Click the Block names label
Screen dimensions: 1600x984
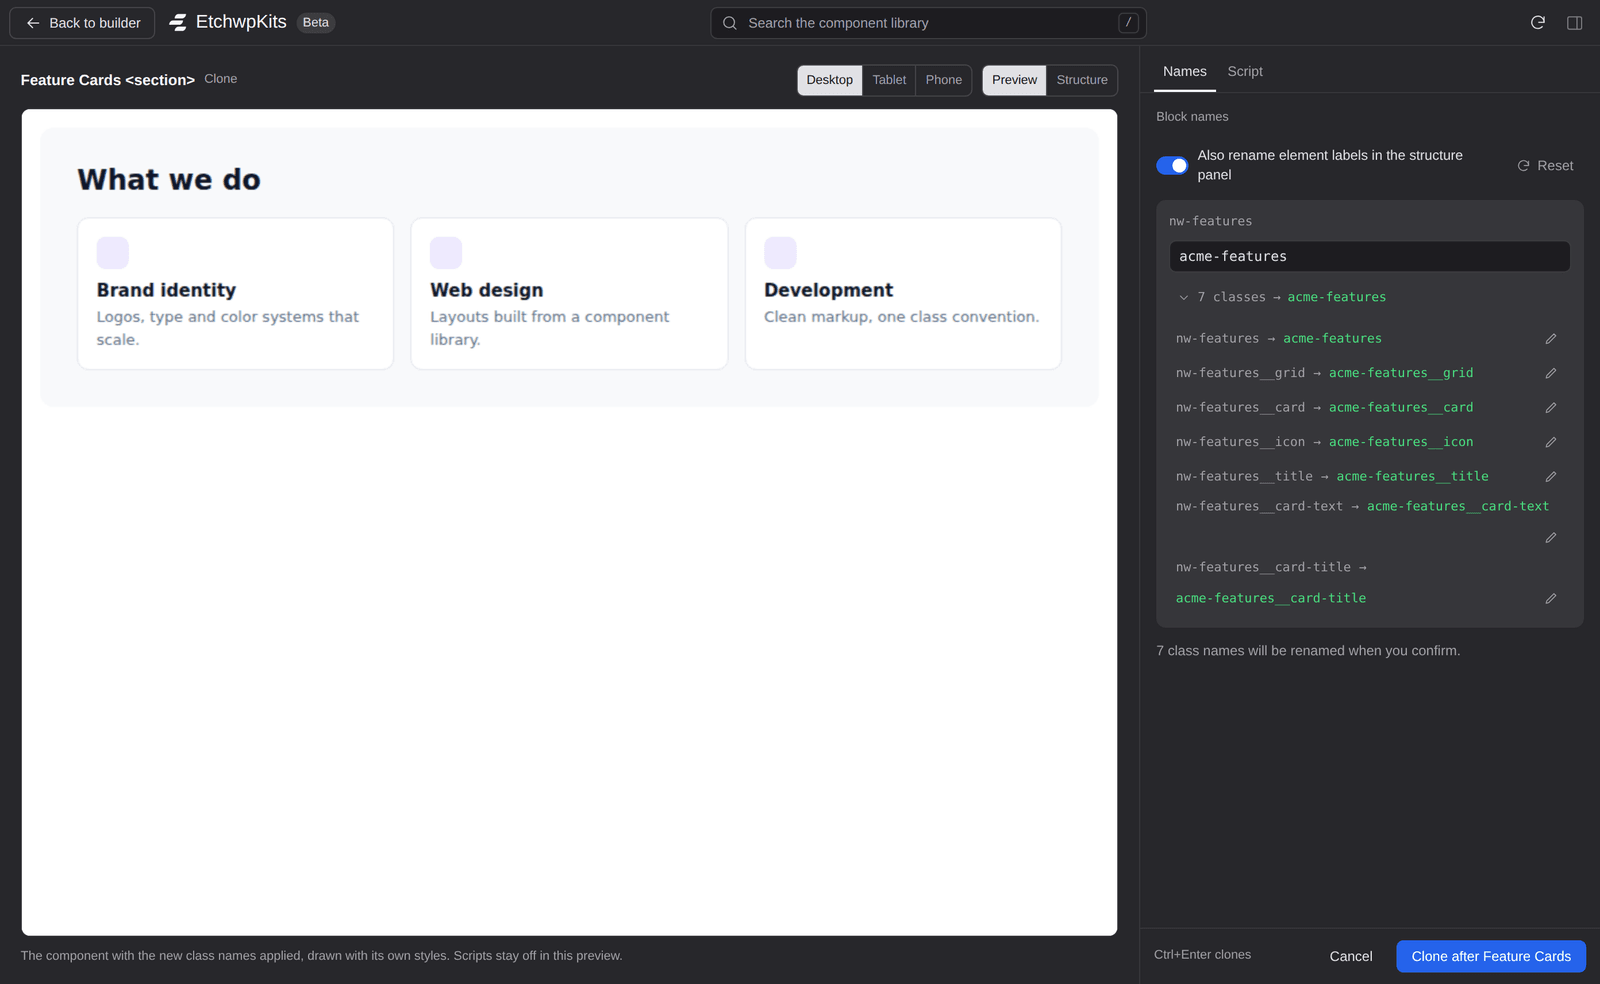pyautogui.click(x=1192, y=117)
